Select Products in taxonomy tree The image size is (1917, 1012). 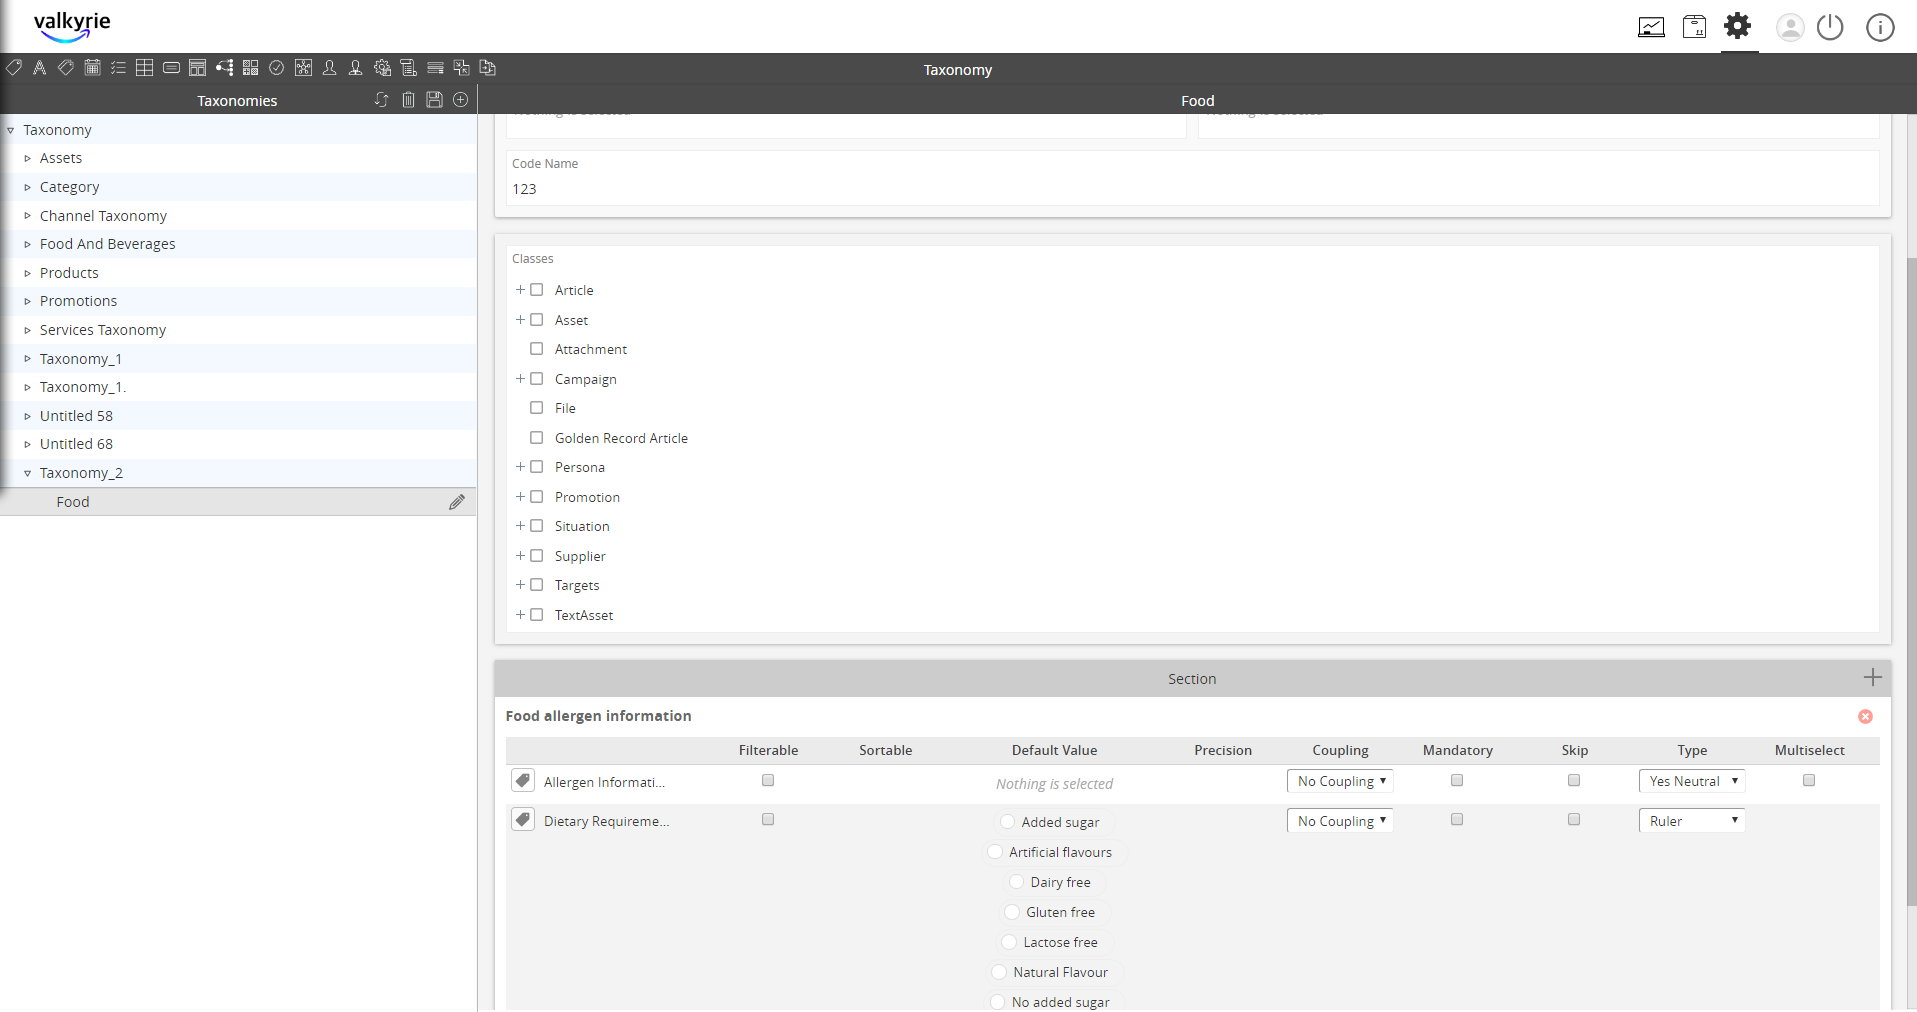click(x=69, y=273)
